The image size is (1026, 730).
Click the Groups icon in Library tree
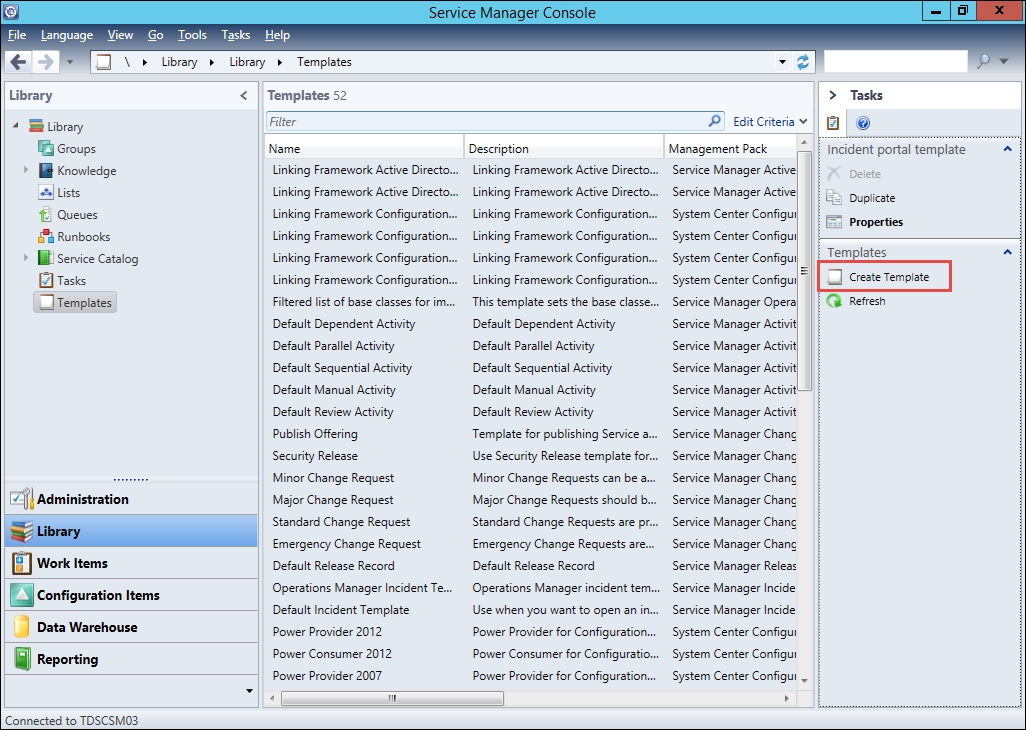[x=46, y=148]
